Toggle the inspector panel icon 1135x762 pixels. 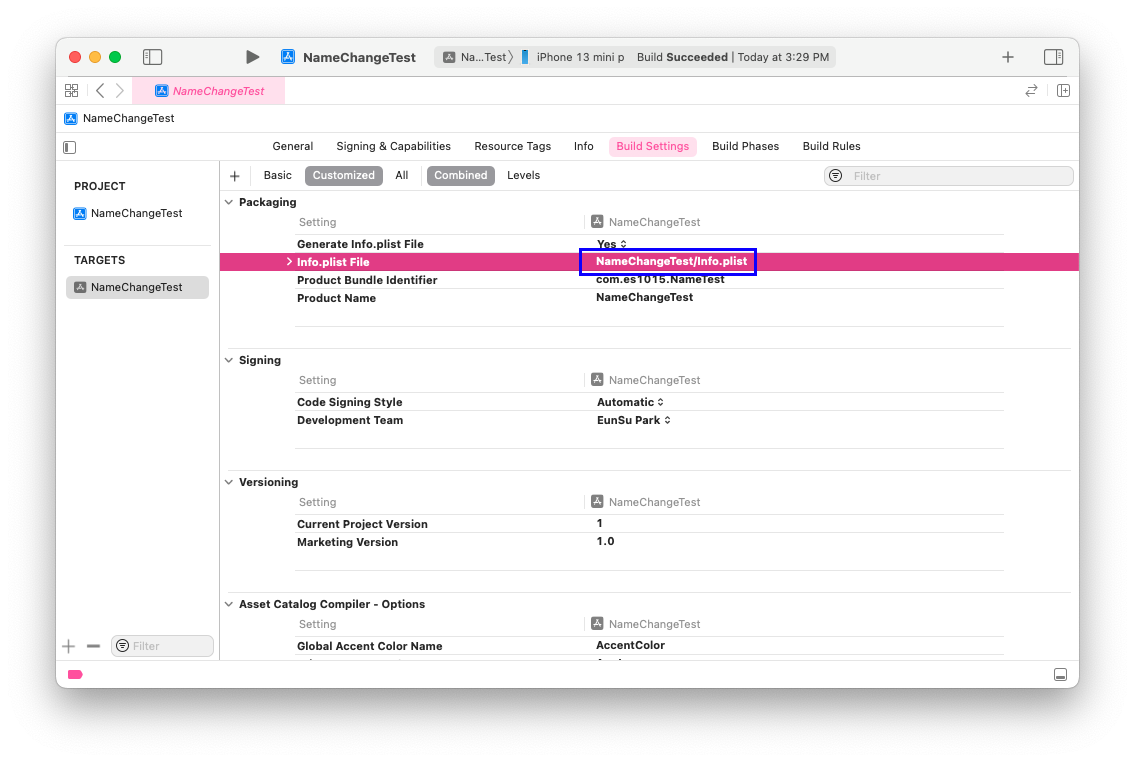pos(1053,57)
